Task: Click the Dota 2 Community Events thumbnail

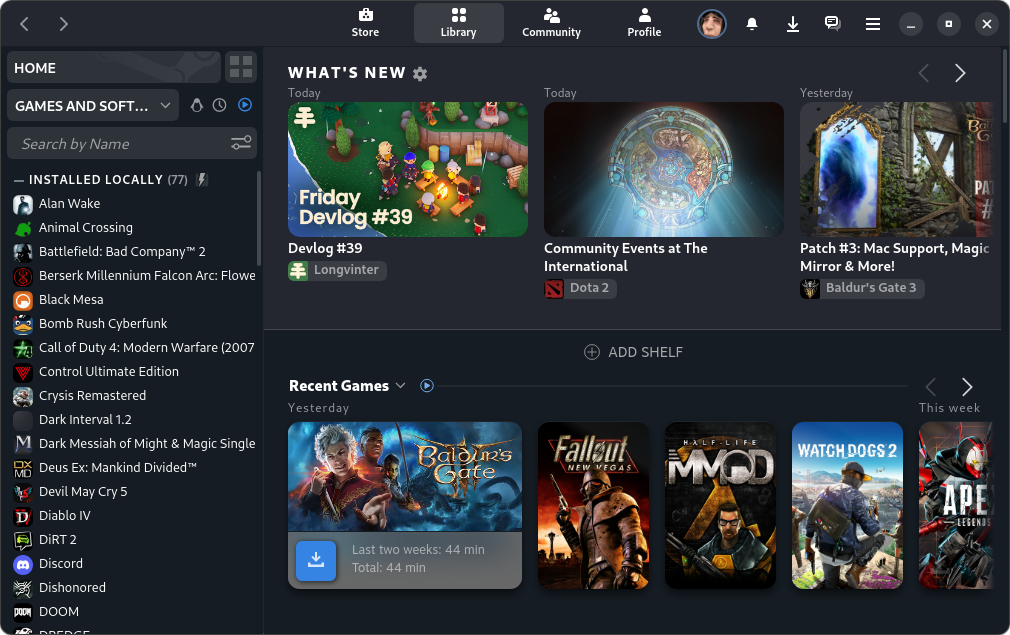Action: tap(663, 169)
